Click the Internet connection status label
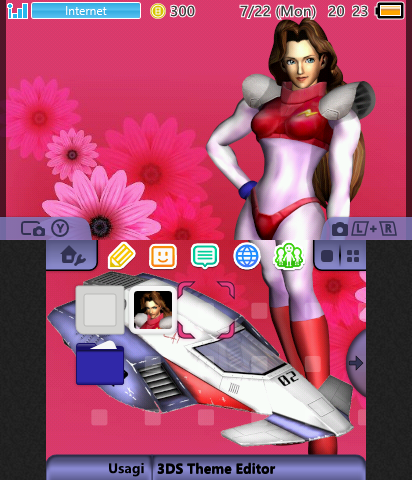 click(x=86, y=11)
